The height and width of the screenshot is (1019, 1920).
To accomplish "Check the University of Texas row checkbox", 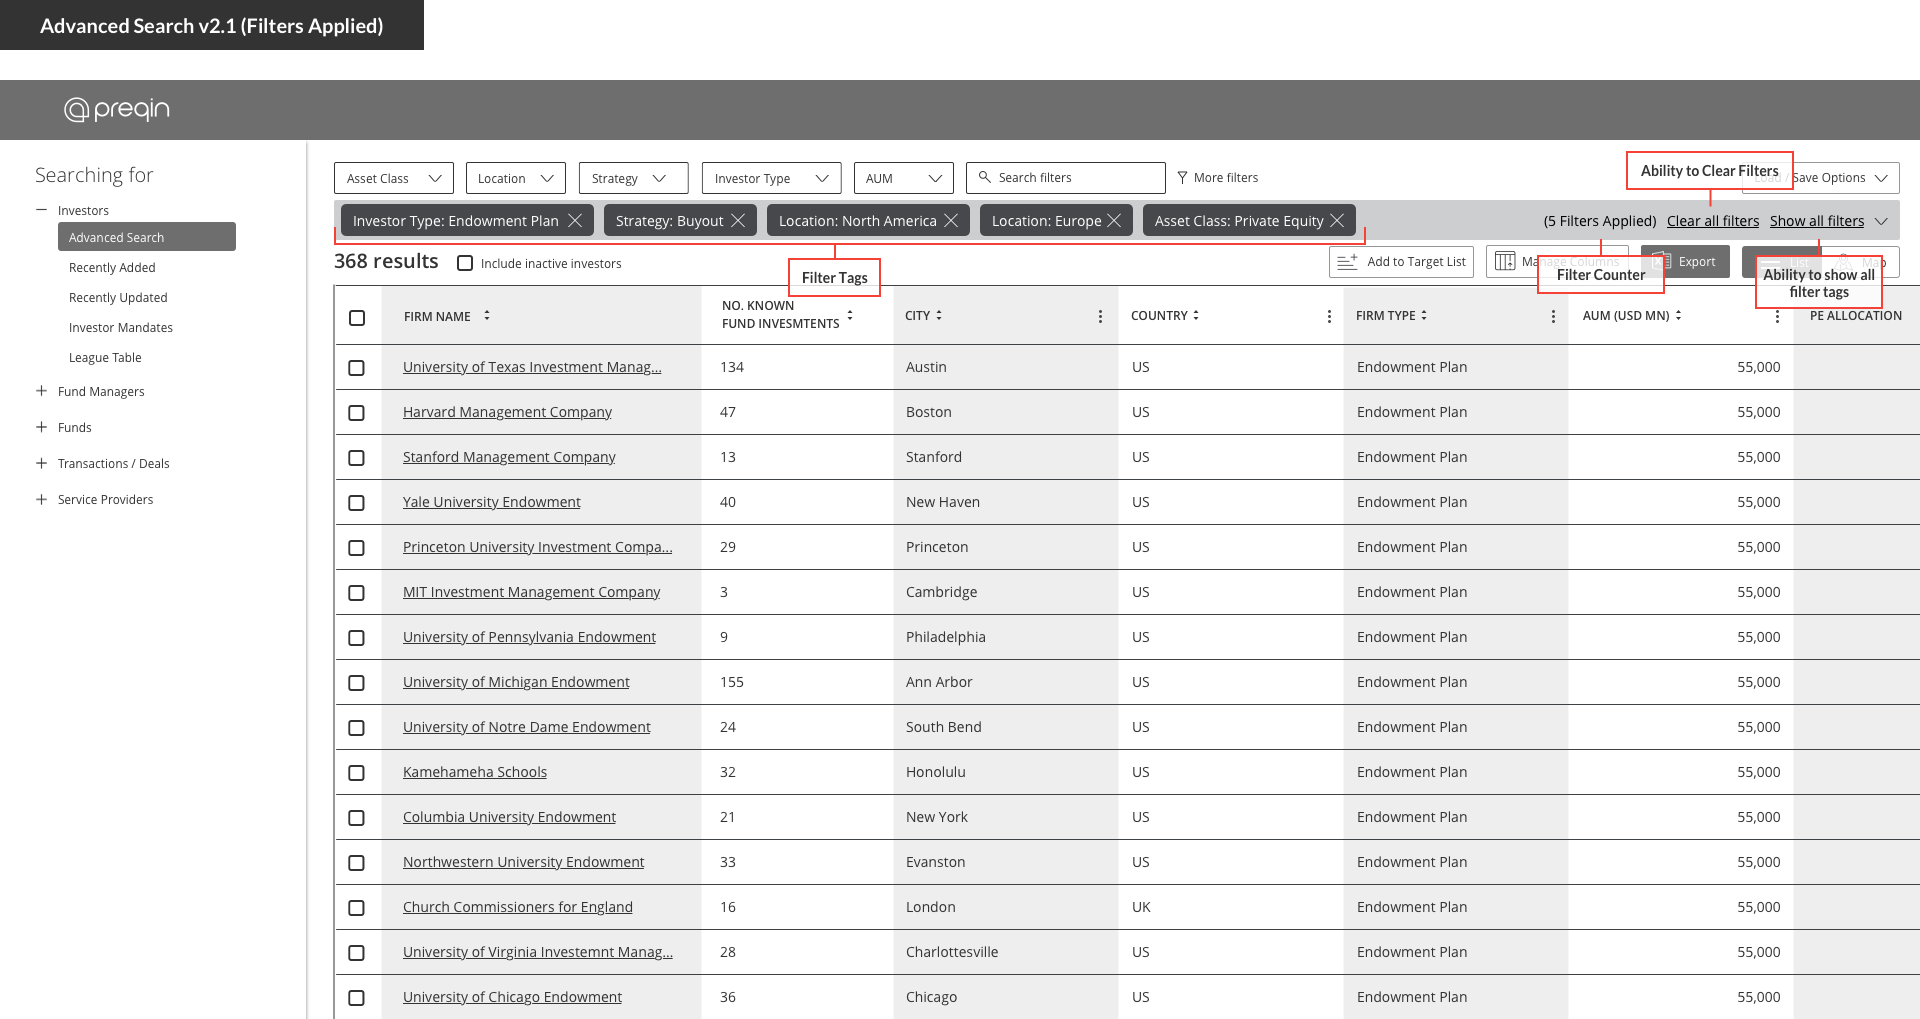I will pyautogui.click(x=356, y=368).
